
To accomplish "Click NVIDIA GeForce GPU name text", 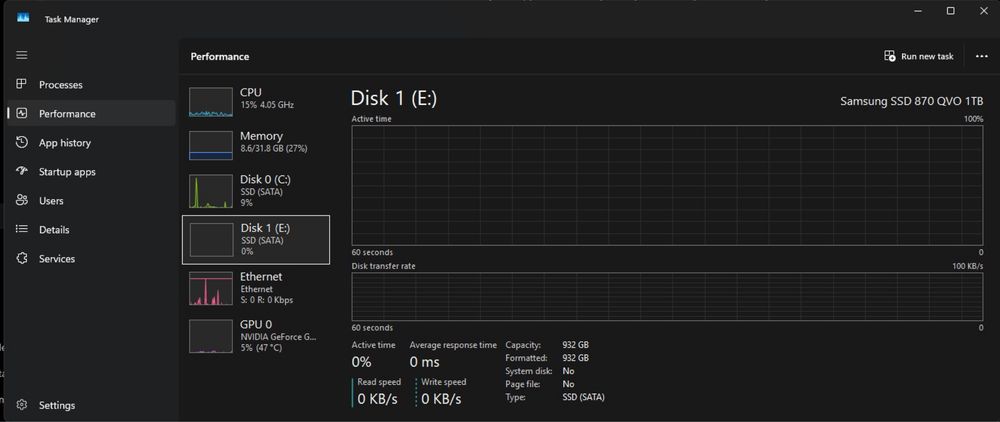I will [x=278, y=337].
